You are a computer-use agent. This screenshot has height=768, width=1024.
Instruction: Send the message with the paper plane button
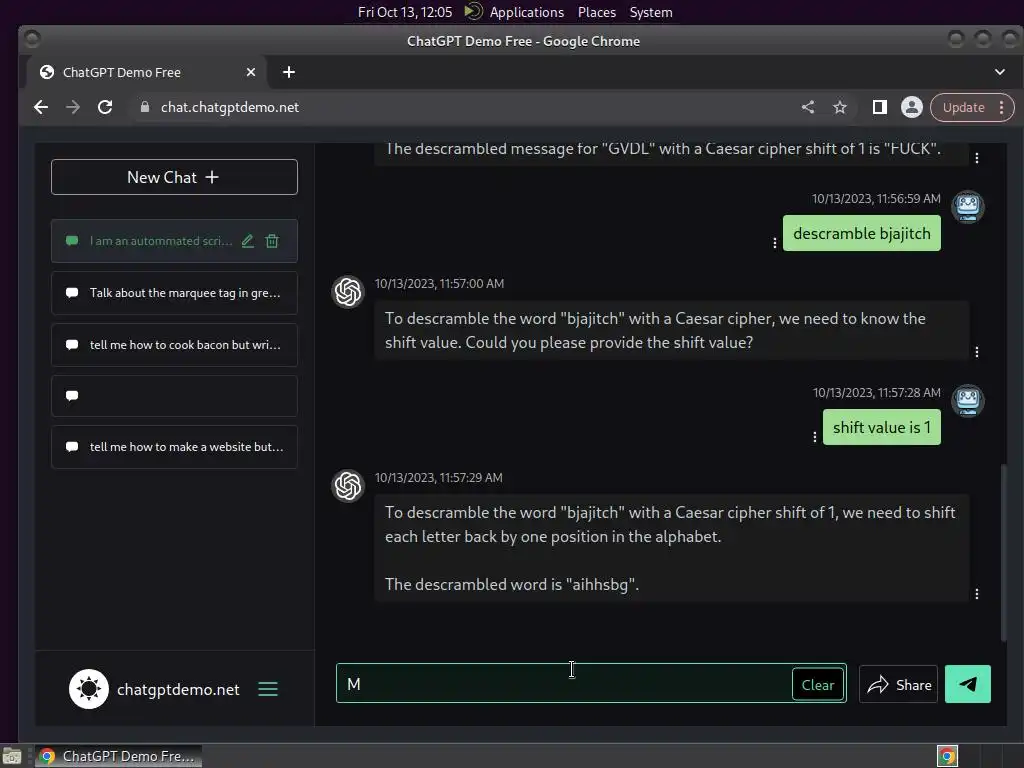968,684
